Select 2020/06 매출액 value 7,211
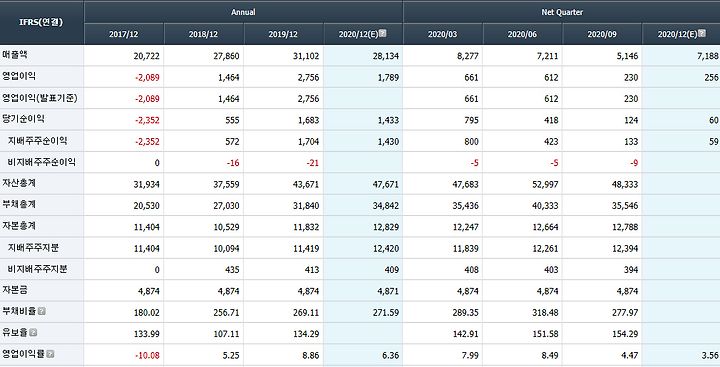720x367 pixels. click(x=547, y=56)
